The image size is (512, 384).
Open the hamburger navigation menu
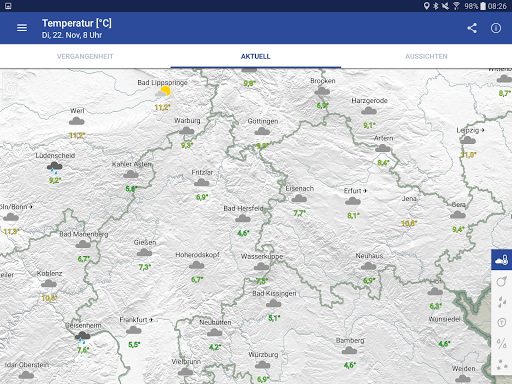point(22,28)
